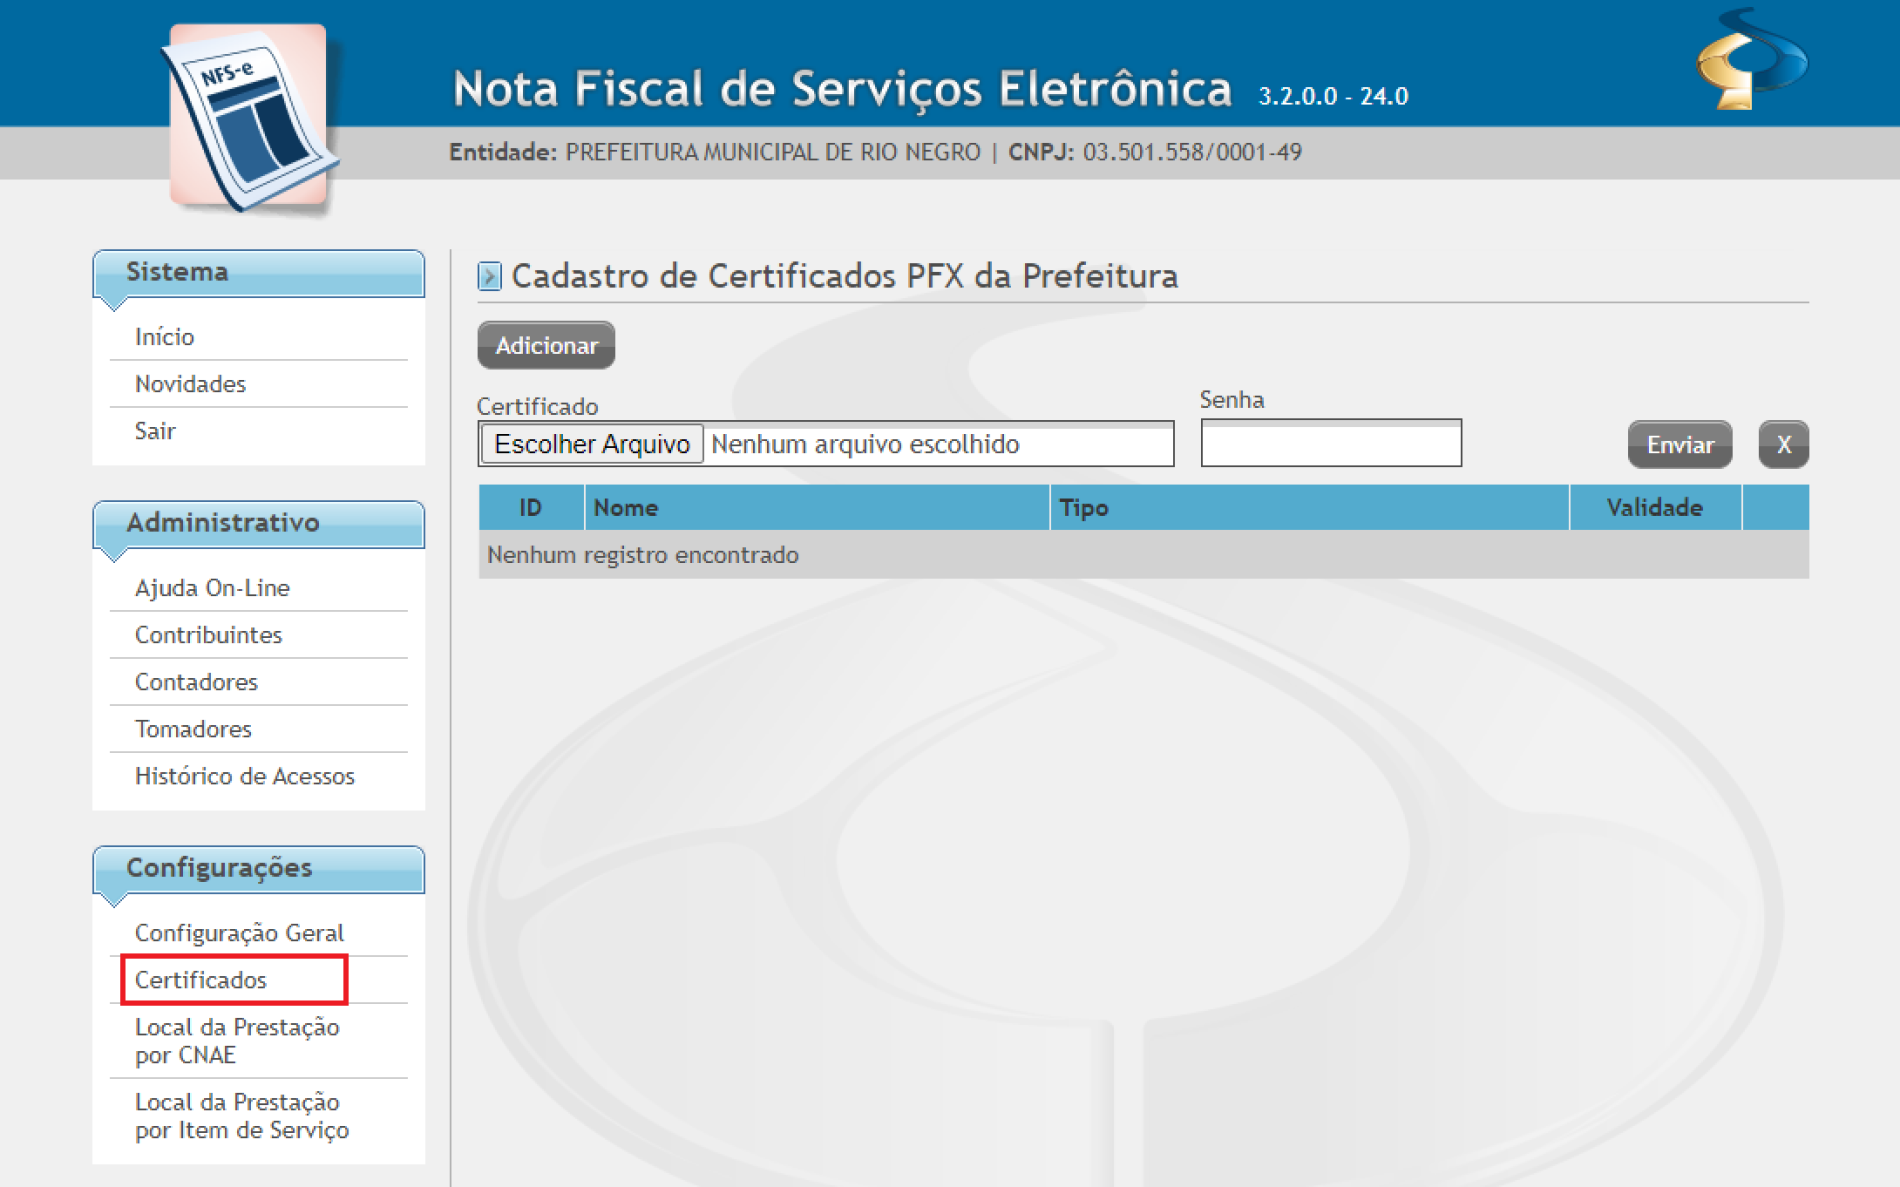Select the highlighted Certificados menu item
The height and width of the screenshot is (1187, 1900).
point(201,980)
